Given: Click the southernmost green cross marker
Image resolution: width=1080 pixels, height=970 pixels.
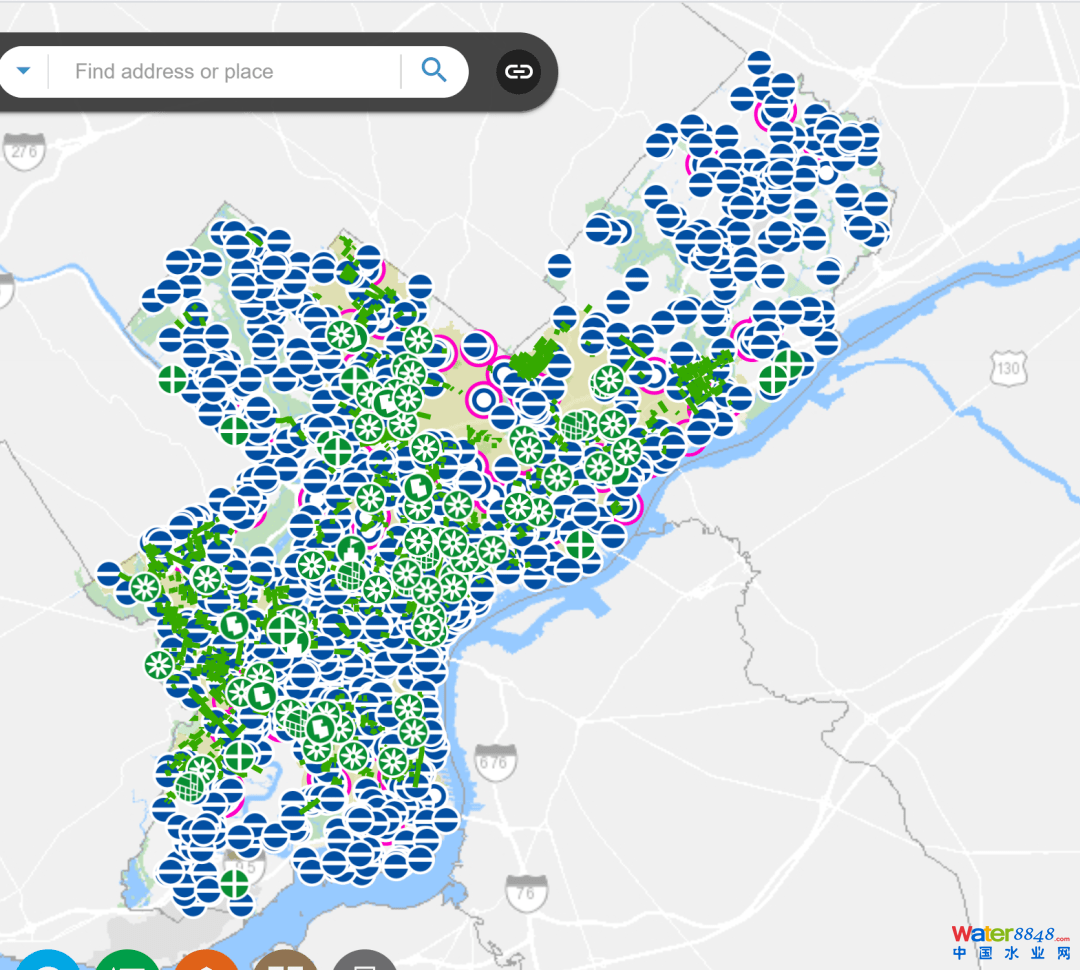Looking at the screenshot, I should pos(234,883).
